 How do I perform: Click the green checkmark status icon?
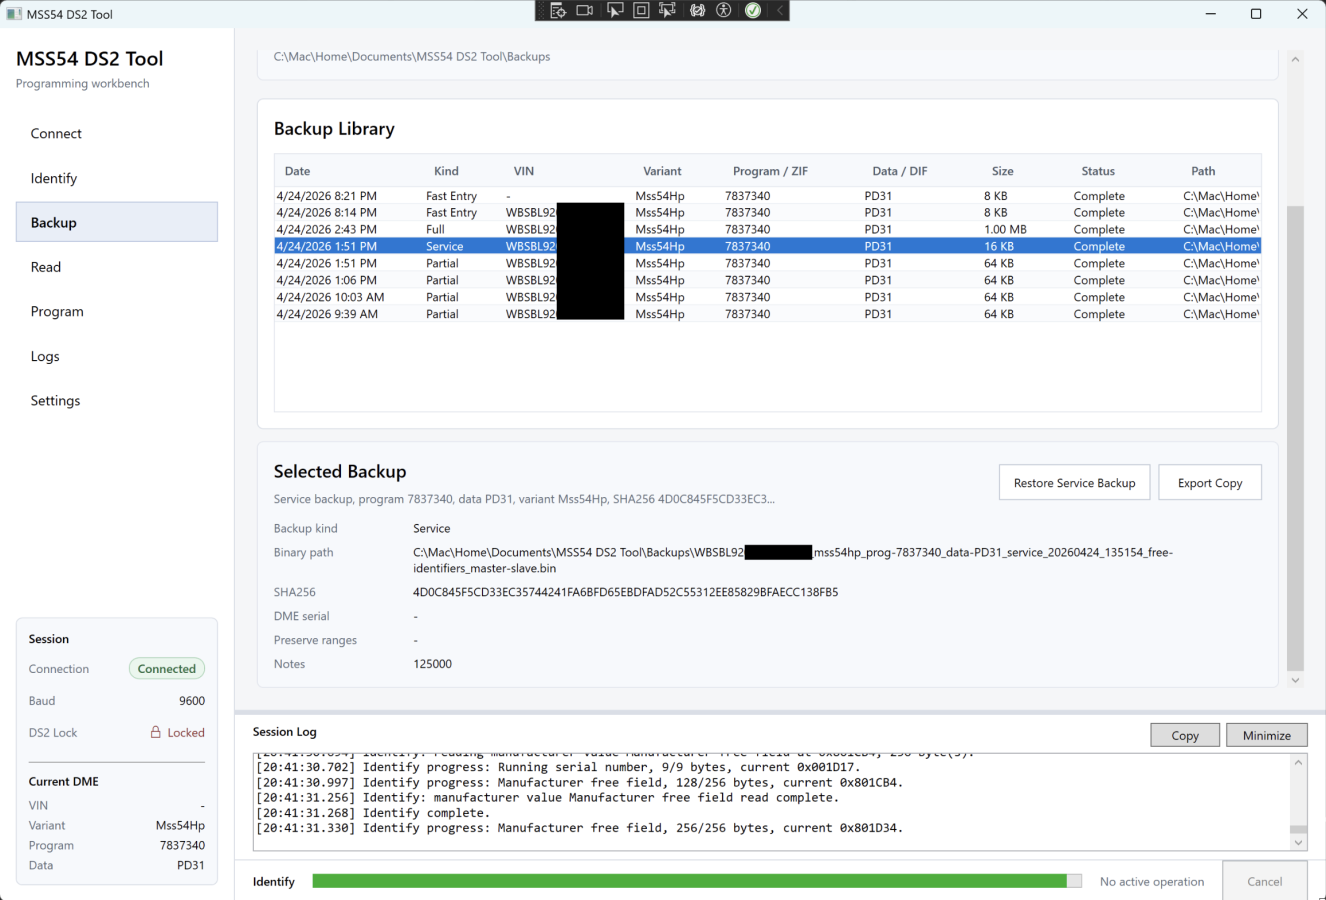(x=753, y=11)
